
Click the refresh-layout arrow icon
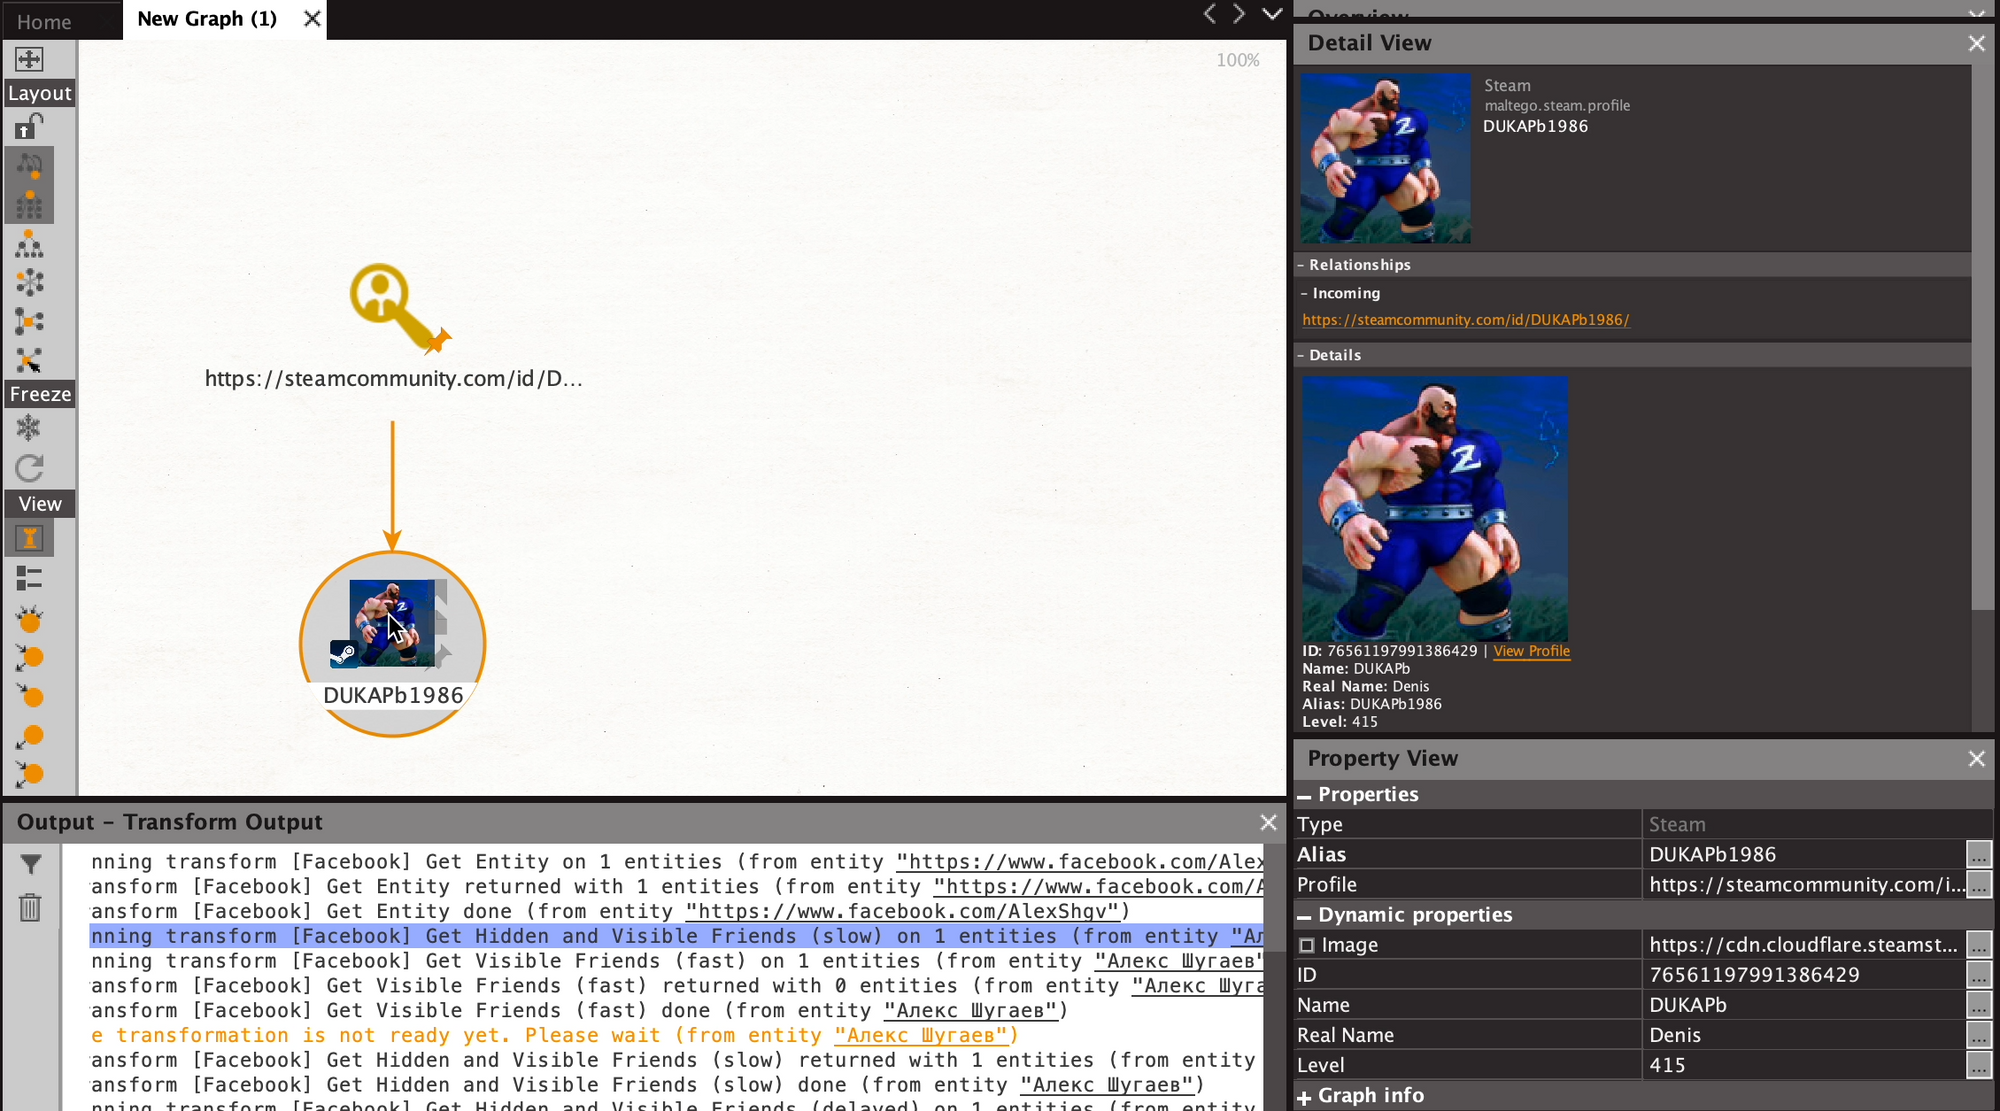(x=29, y=468)
